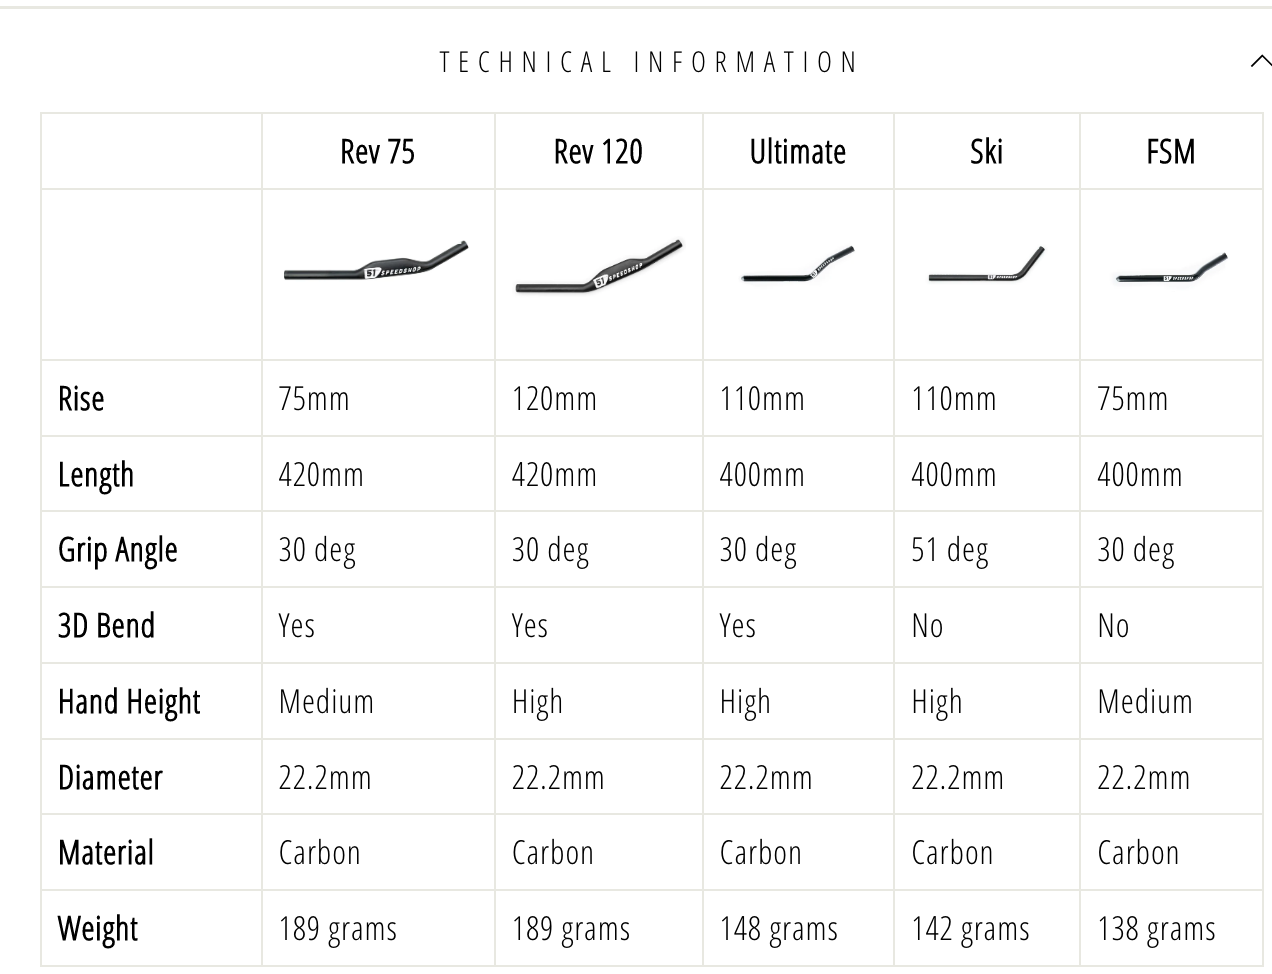1272x974 pixels.
Task: Collapse the Technical Information section chevron
Action: (x=1260, y=62)
